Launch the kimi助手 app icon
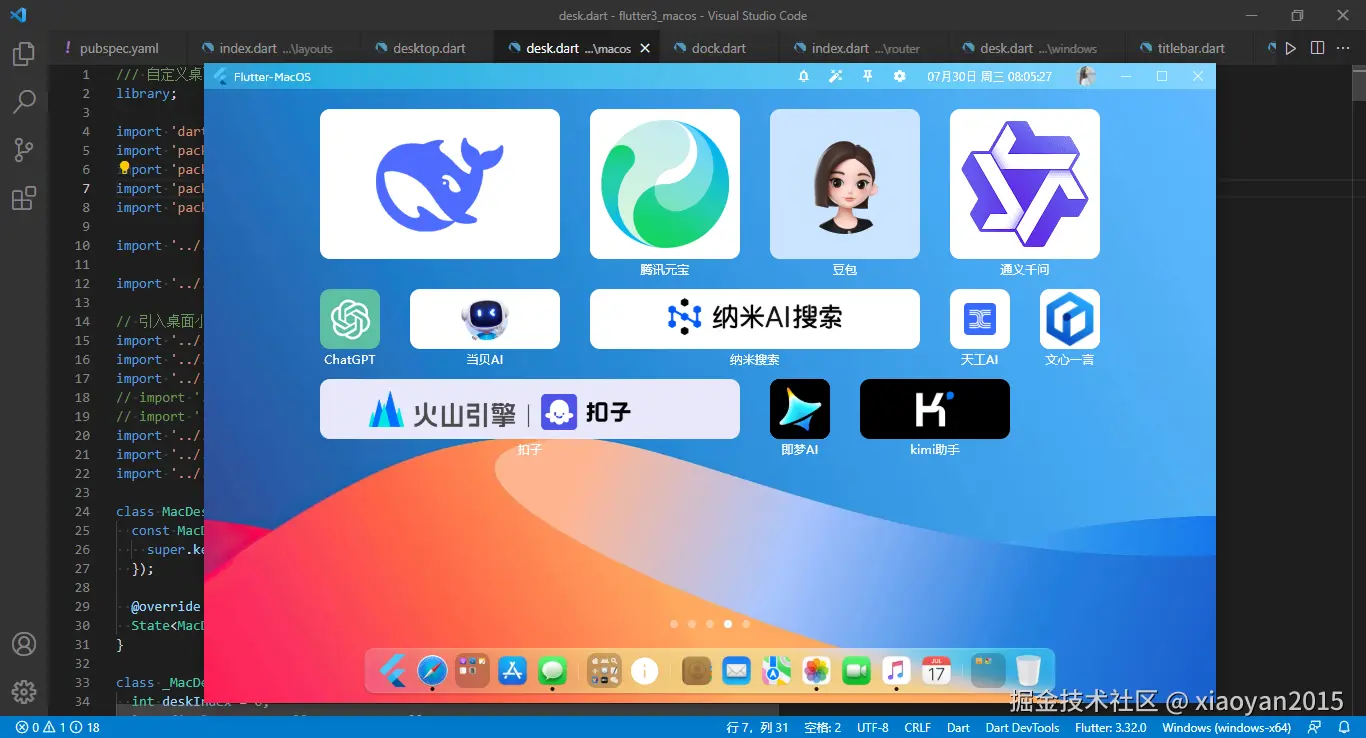The height and width of the screenshot is (738, 1366). (x=934, y=408)
